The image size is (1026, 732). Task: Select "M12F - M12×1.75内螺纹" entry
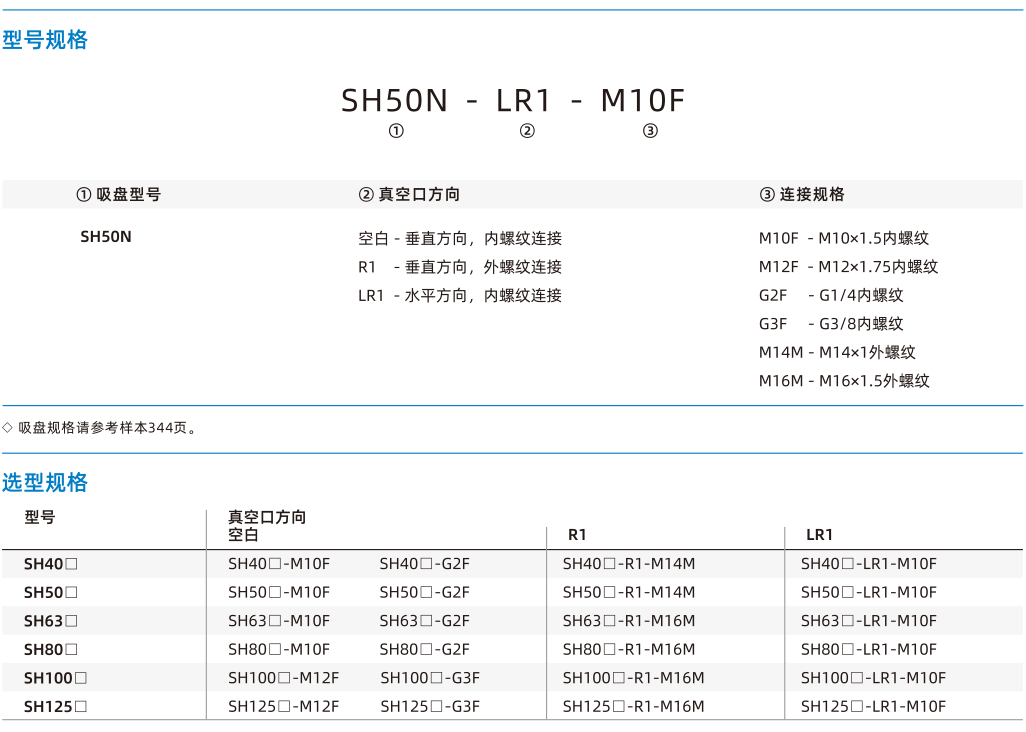click(x=848, y=267)
